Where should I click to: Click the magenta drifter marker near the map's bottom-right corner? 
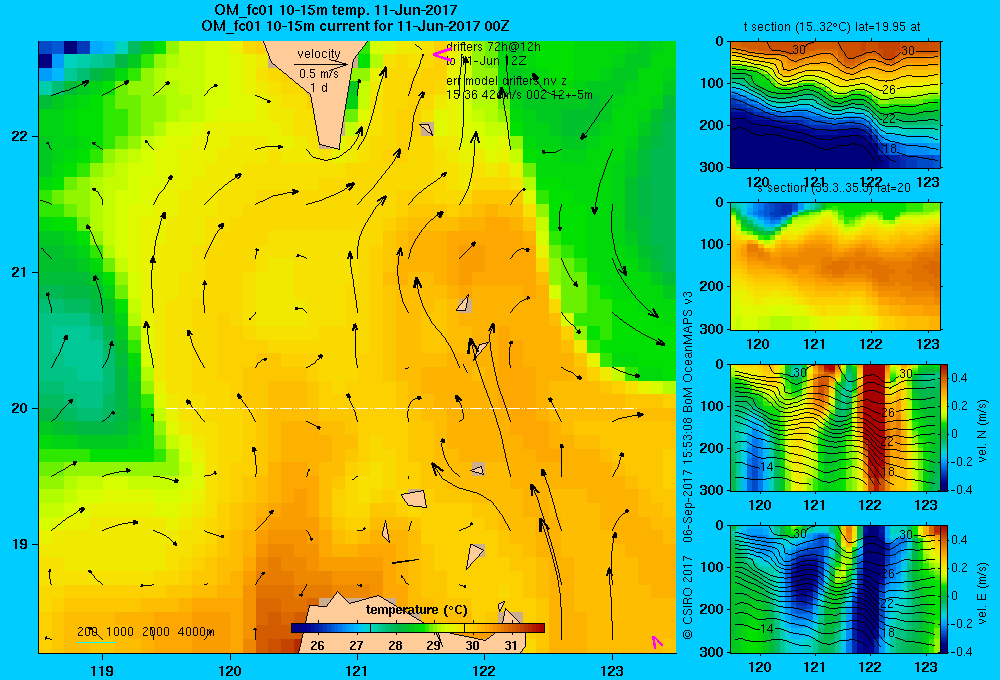point(656,642)
